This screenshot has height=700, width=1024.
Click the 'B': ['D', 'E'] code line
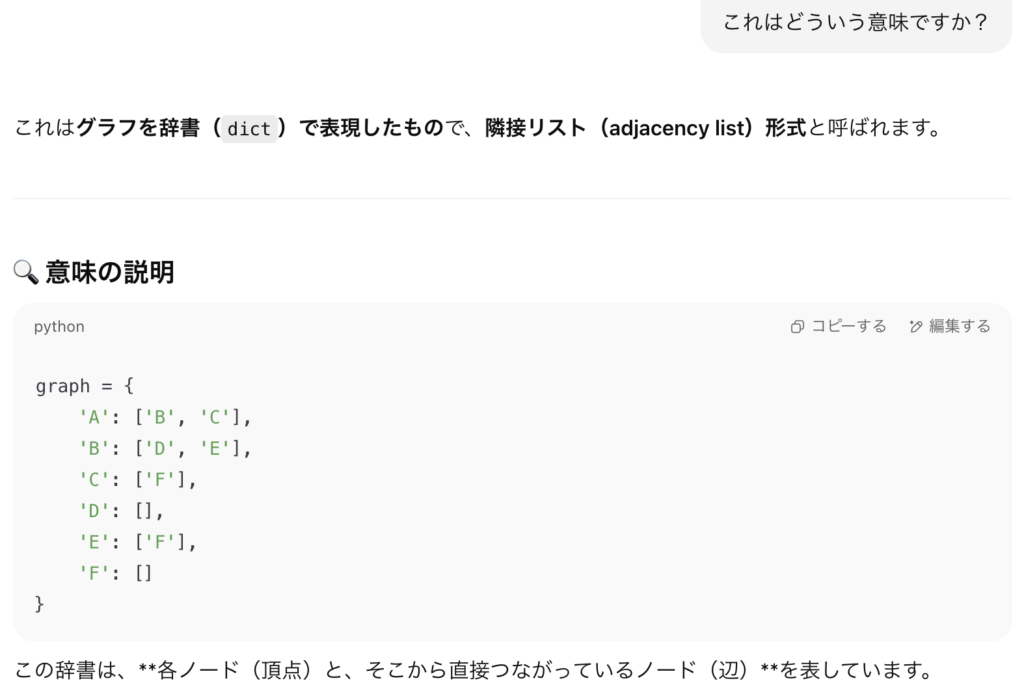(x=165, y=448)
